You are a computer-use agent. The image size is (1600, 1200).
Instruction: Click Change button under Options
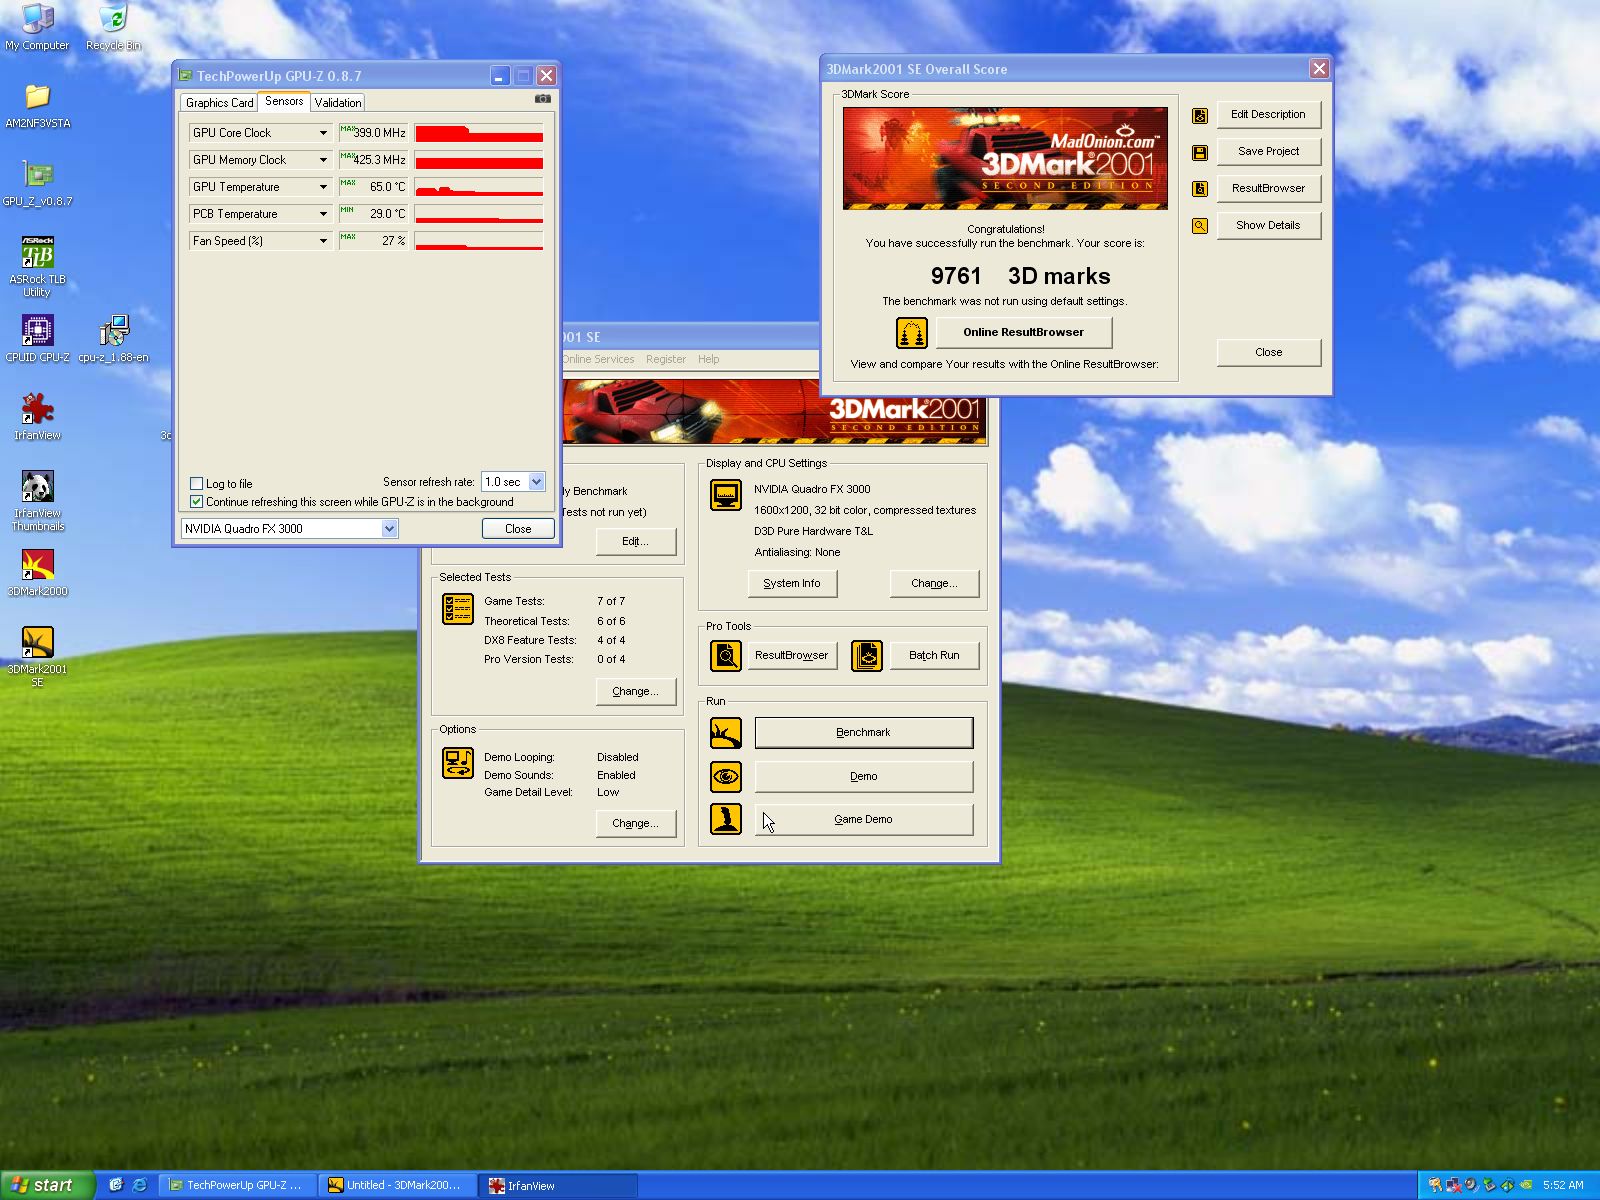click(636, 824)
